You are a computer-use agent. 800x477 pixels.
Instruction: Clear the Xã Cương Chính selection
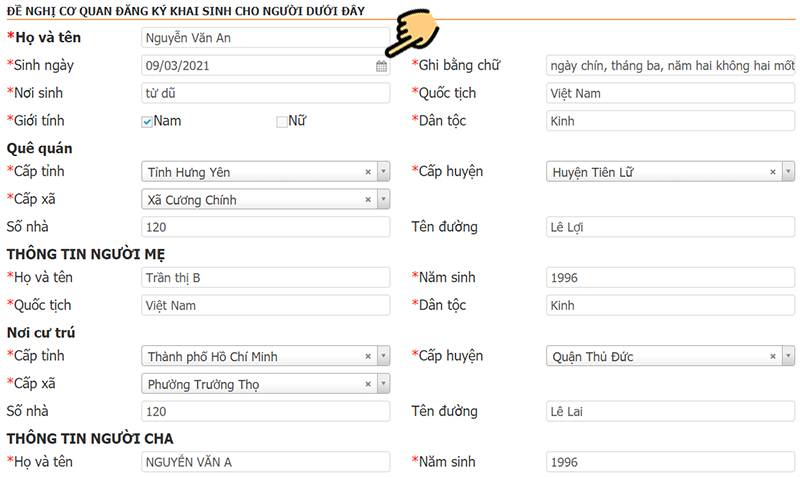coord(369,200)
